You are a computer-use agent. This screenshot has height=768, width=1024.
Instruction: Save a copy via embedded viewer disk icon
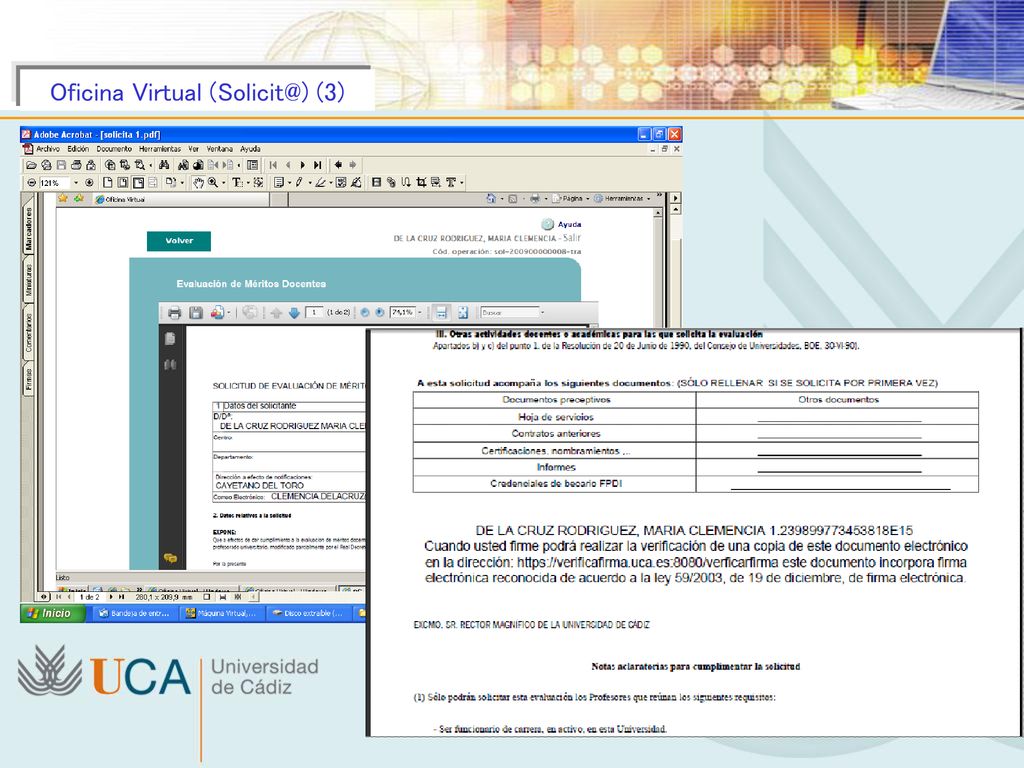pos(196,313)
